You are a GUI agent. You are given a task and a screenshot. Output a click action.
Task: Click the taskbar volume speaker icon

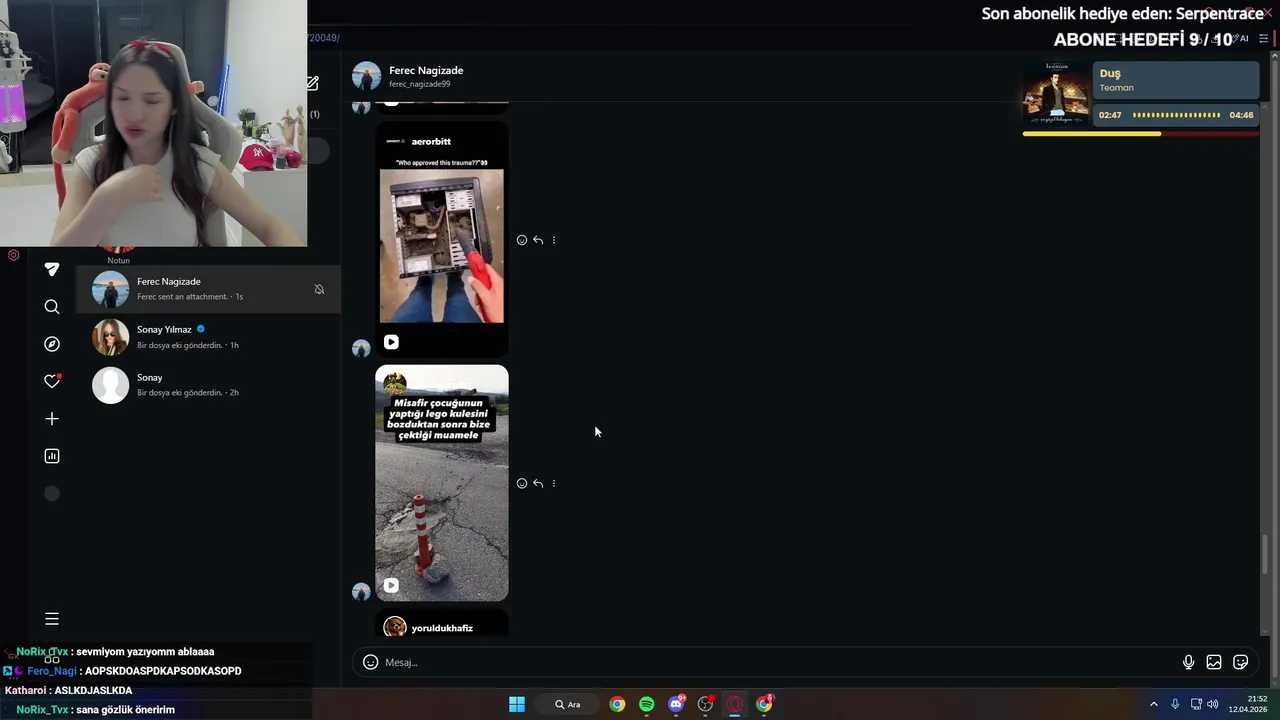1213,704
